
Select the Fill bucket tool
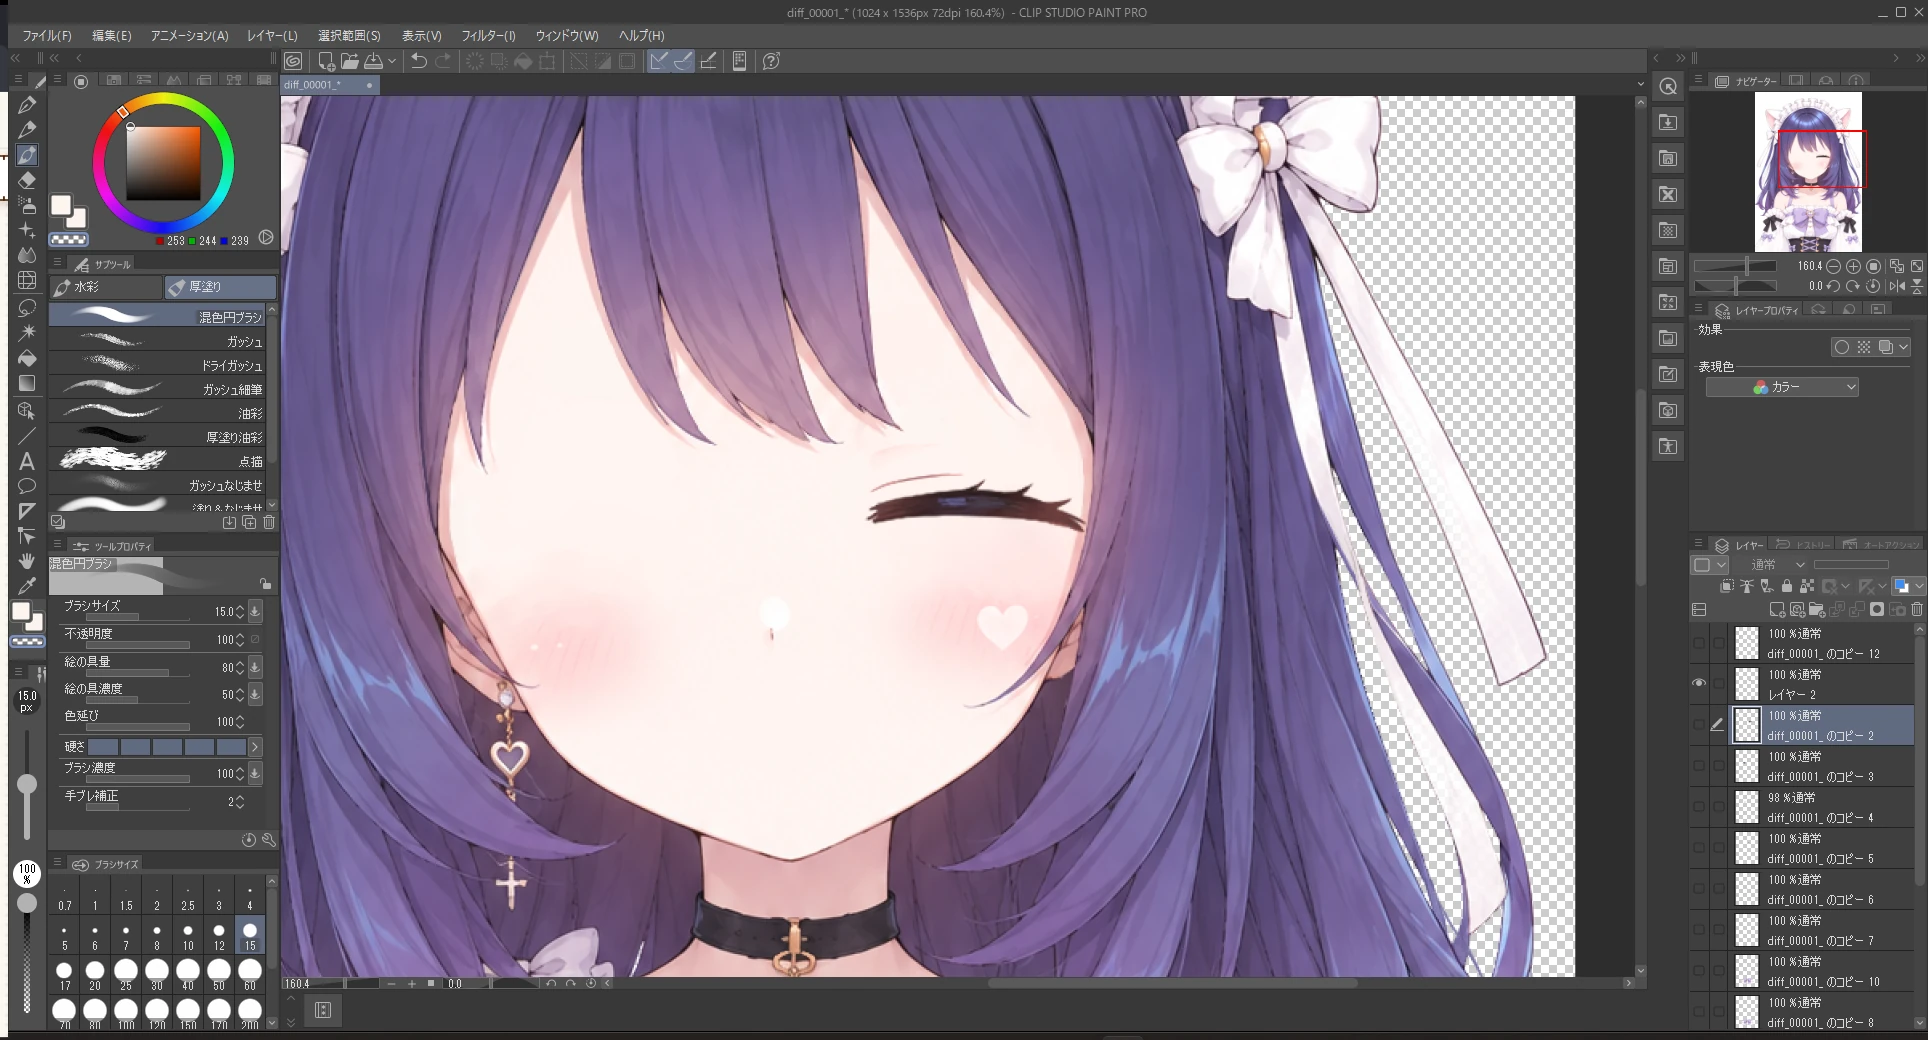point(27,358)
